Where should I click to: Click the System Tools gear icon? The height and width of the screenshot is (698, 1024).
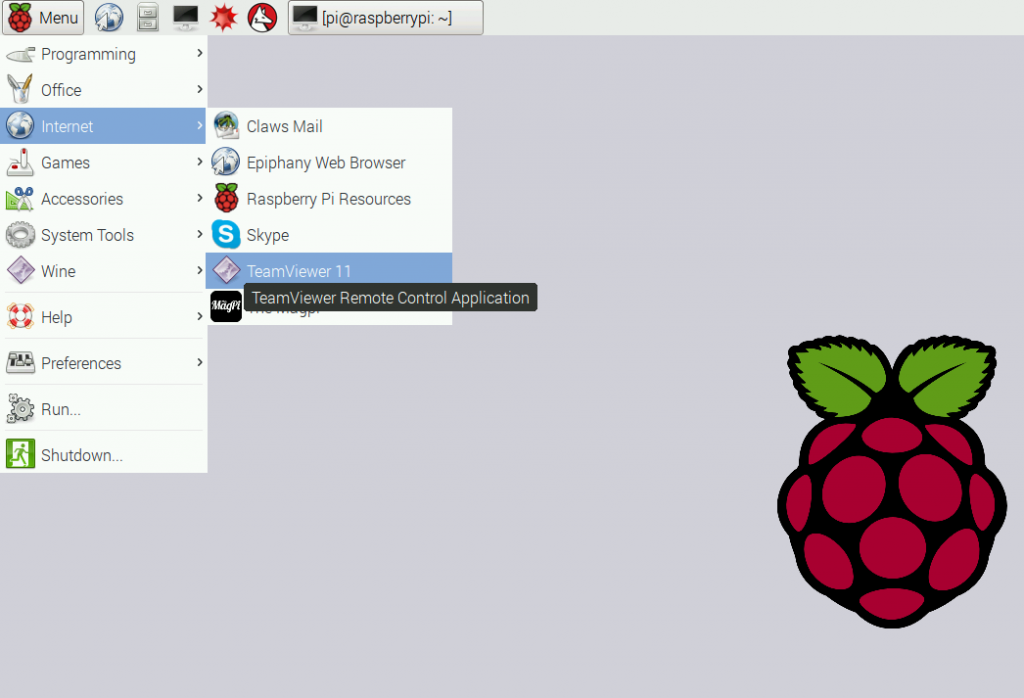20,234
